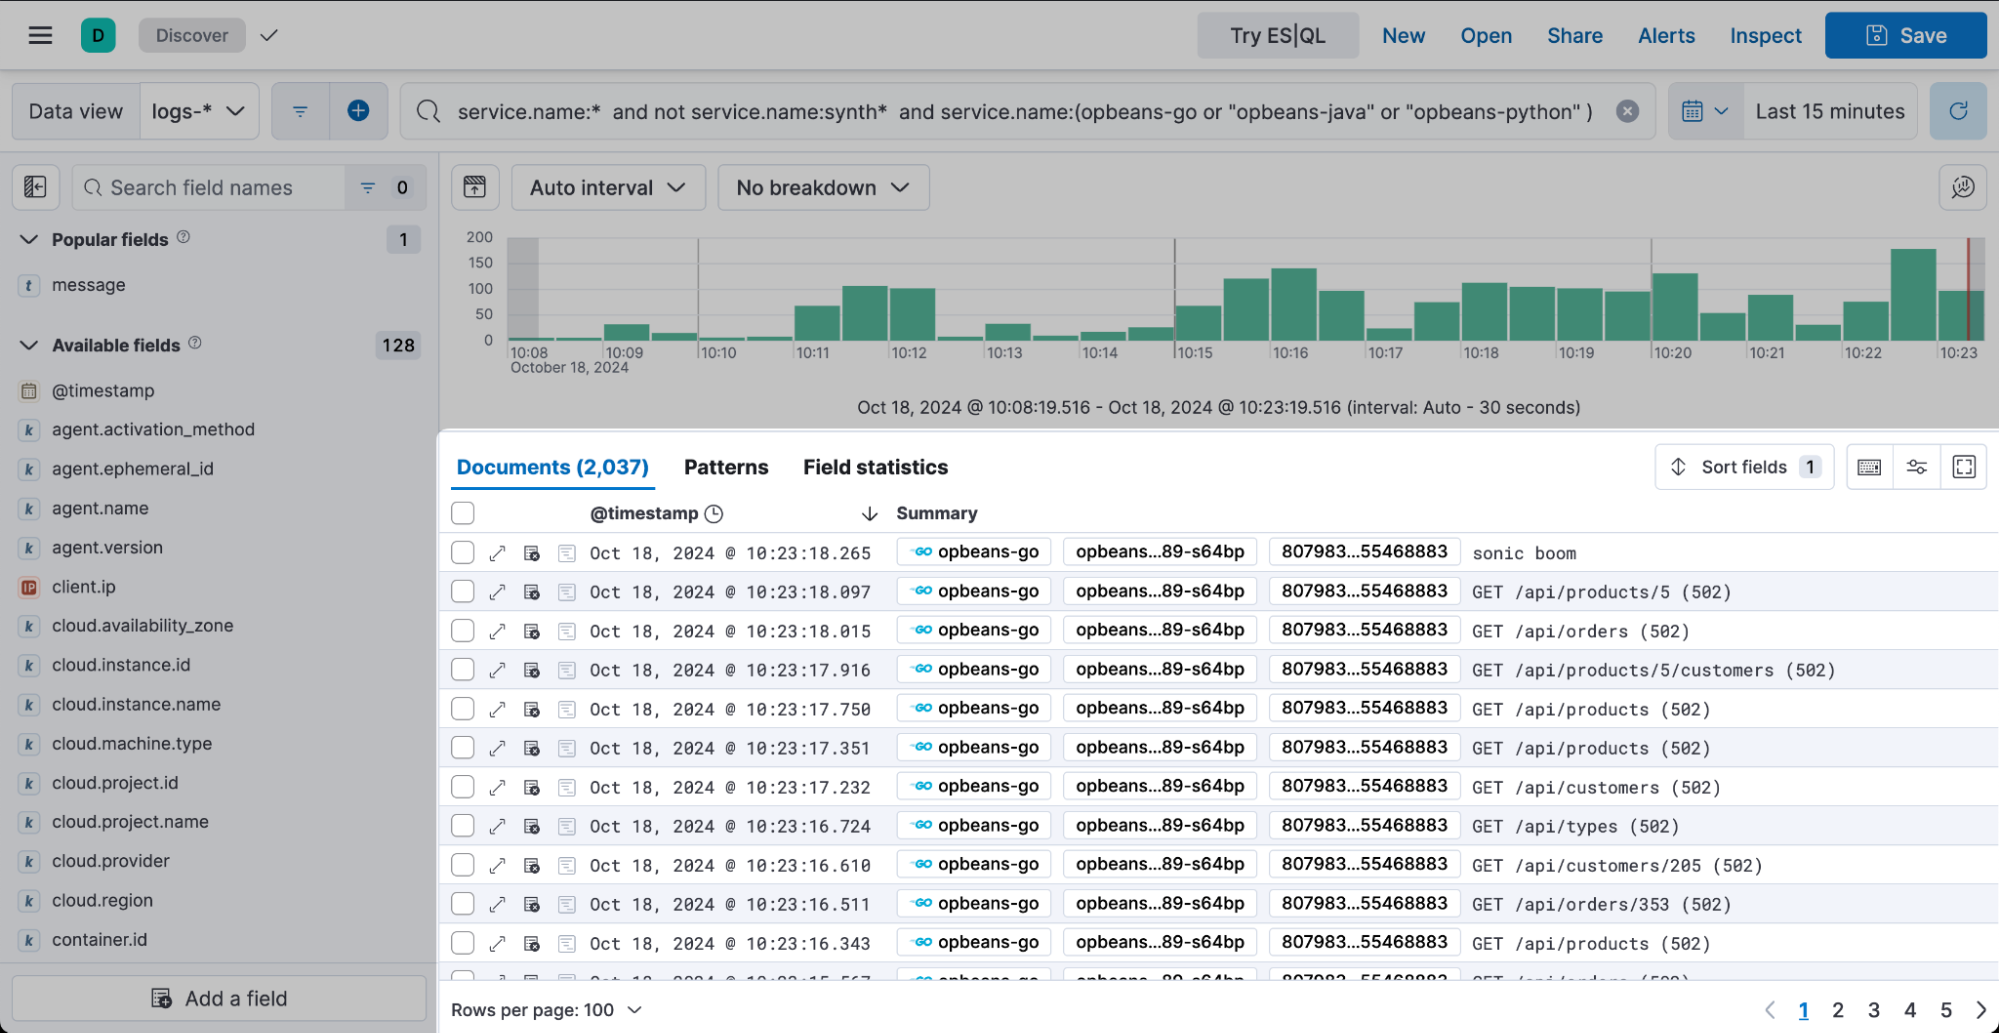Viewport: 1999px width, 1033px height.
Task: Click Try ES|QL button
Action: [x=1278, y=36]
